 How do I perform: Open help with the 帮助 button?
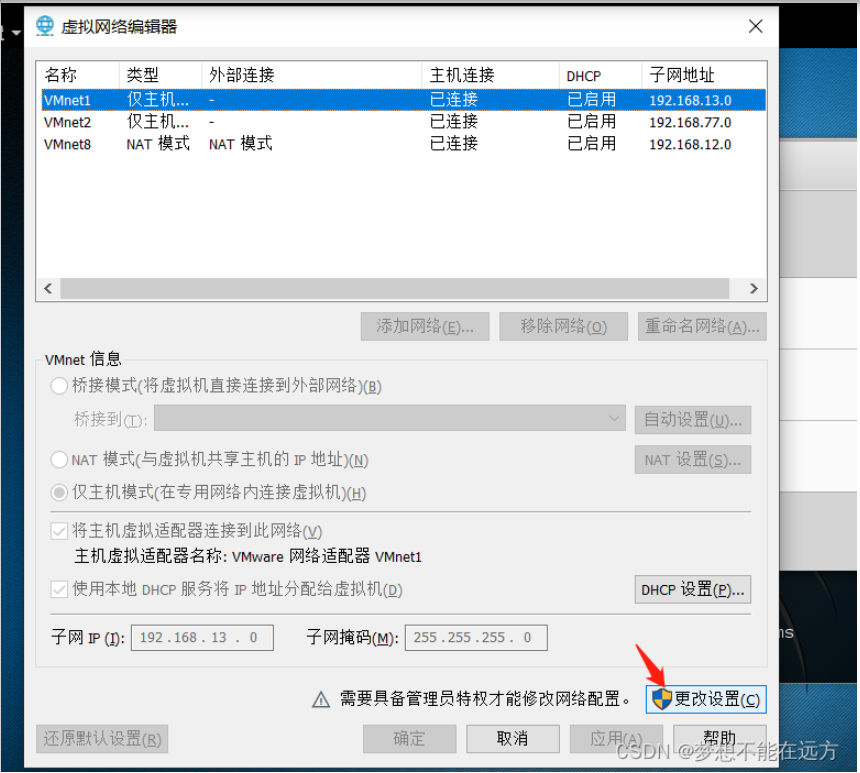point(720,739)
